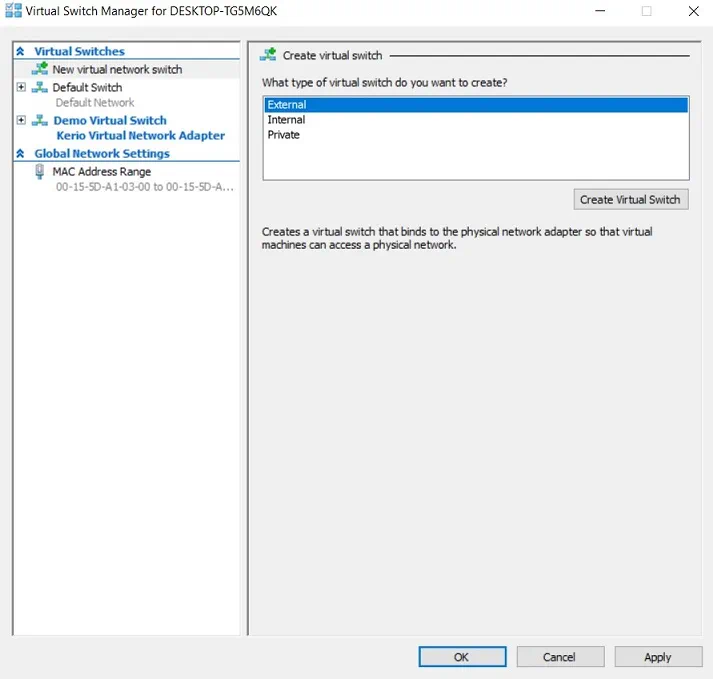Expand the Demo Virtual Switch tree node
Viewport: 713px width, 679px height.
click(x=21, y=120)
